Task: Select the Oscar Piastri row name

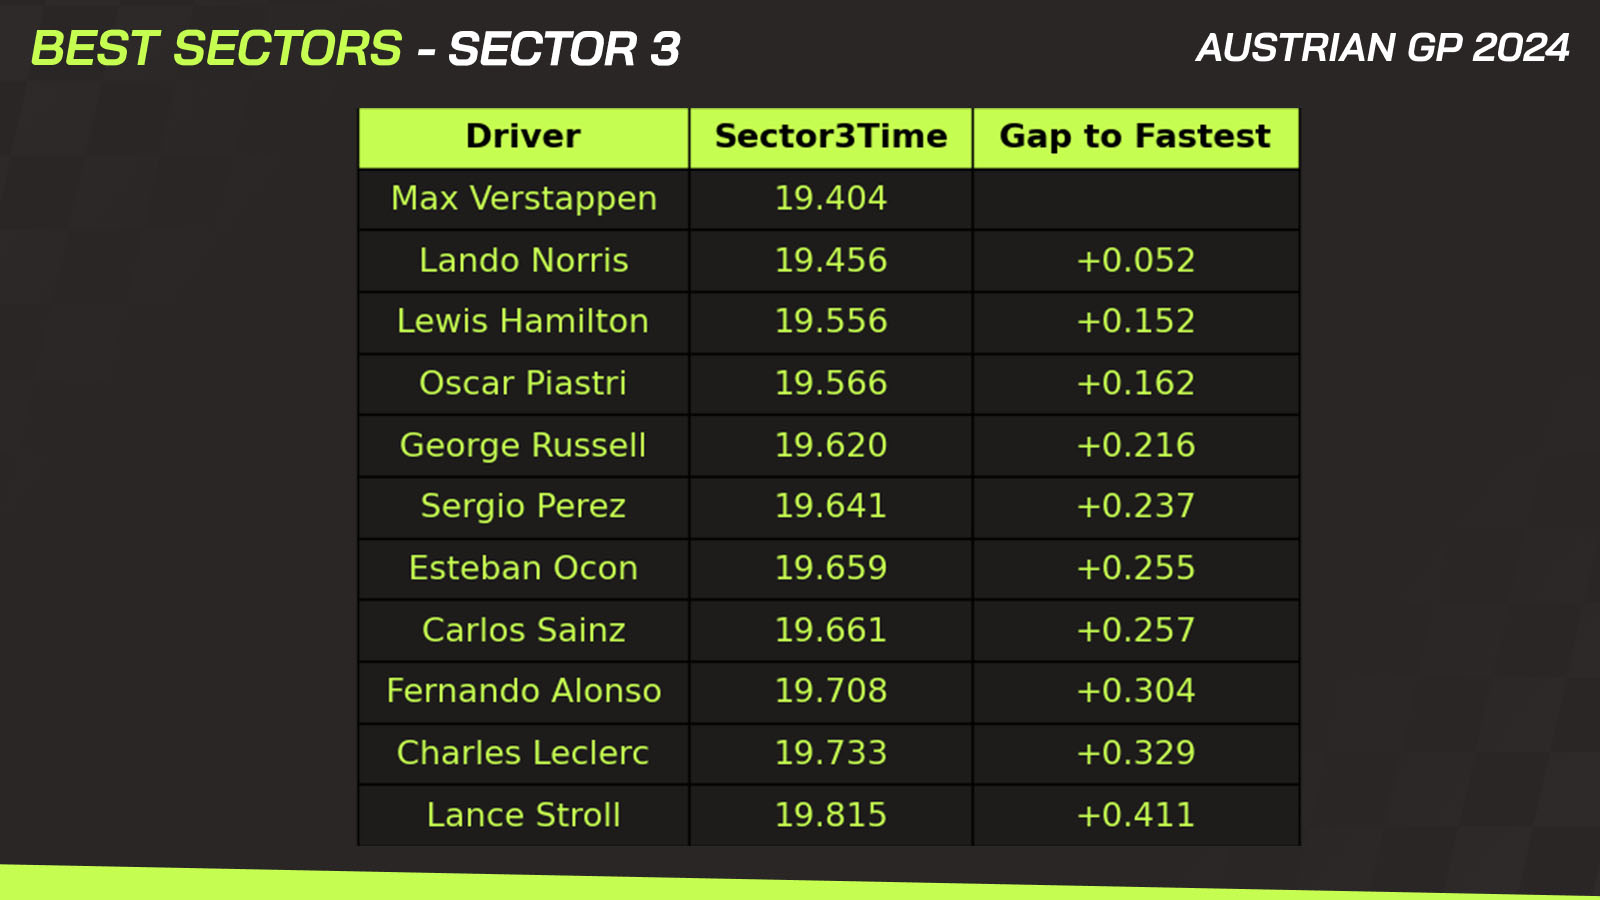Action: [523, 384]
